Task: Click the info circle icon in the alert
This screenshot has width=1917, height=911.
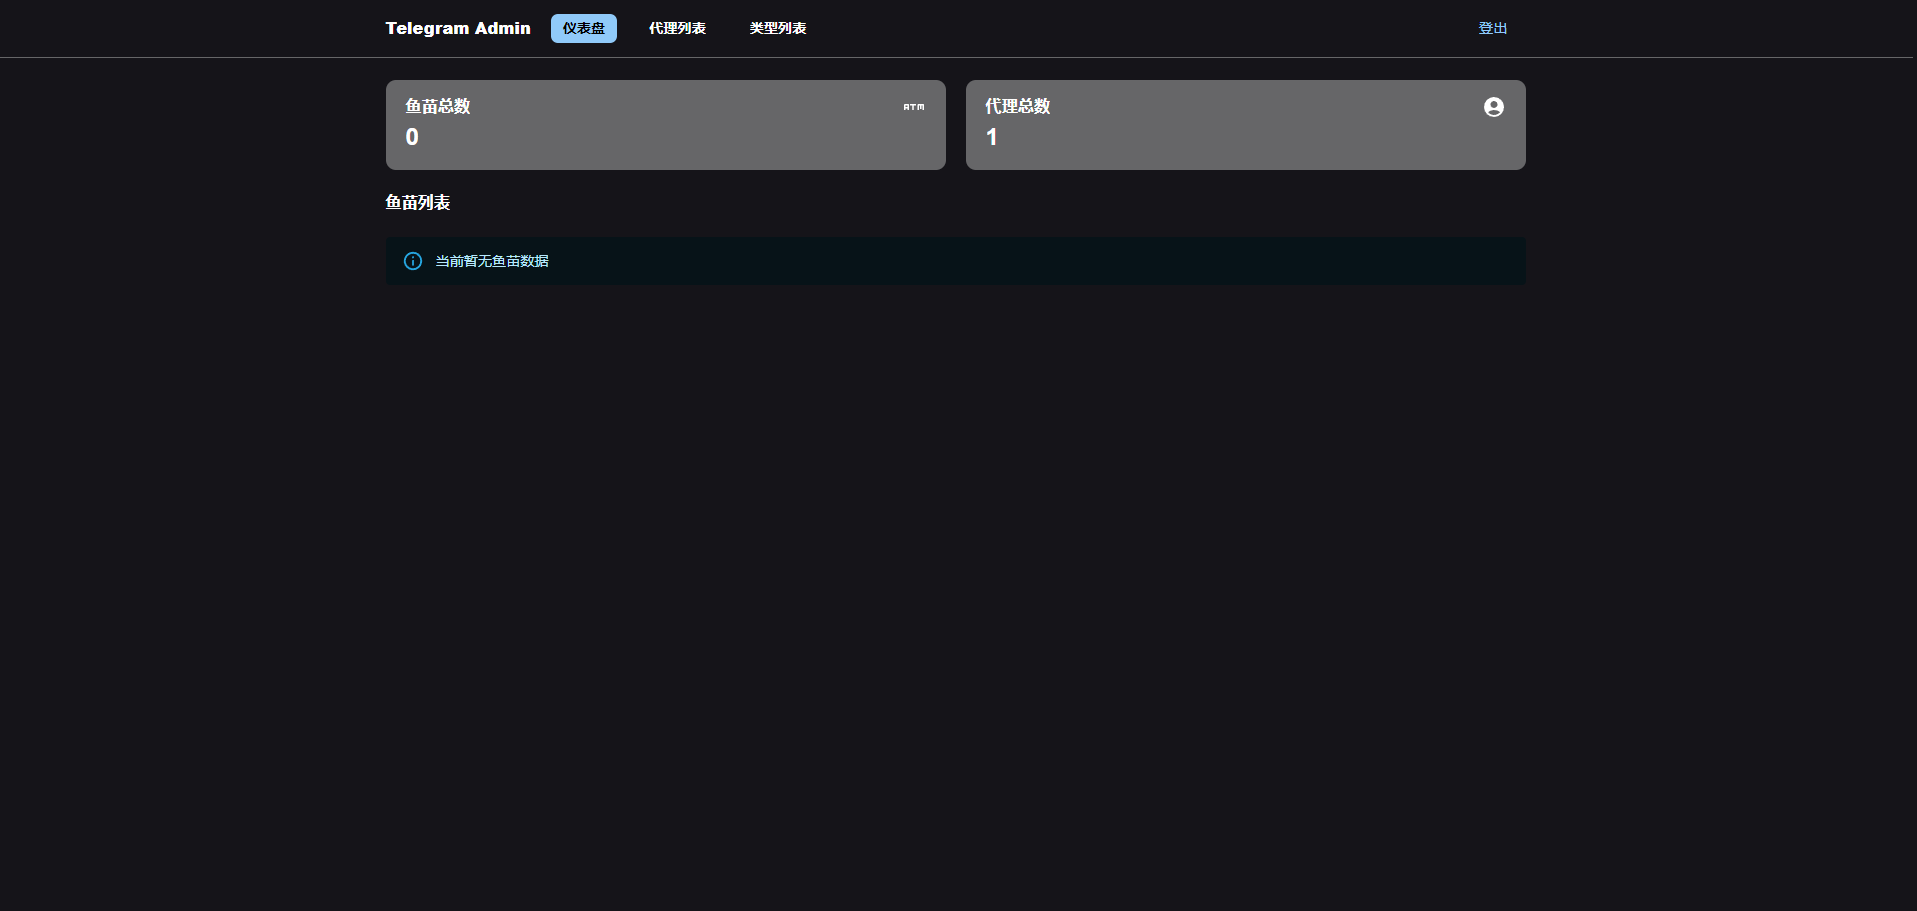Action: coord(412,261)
